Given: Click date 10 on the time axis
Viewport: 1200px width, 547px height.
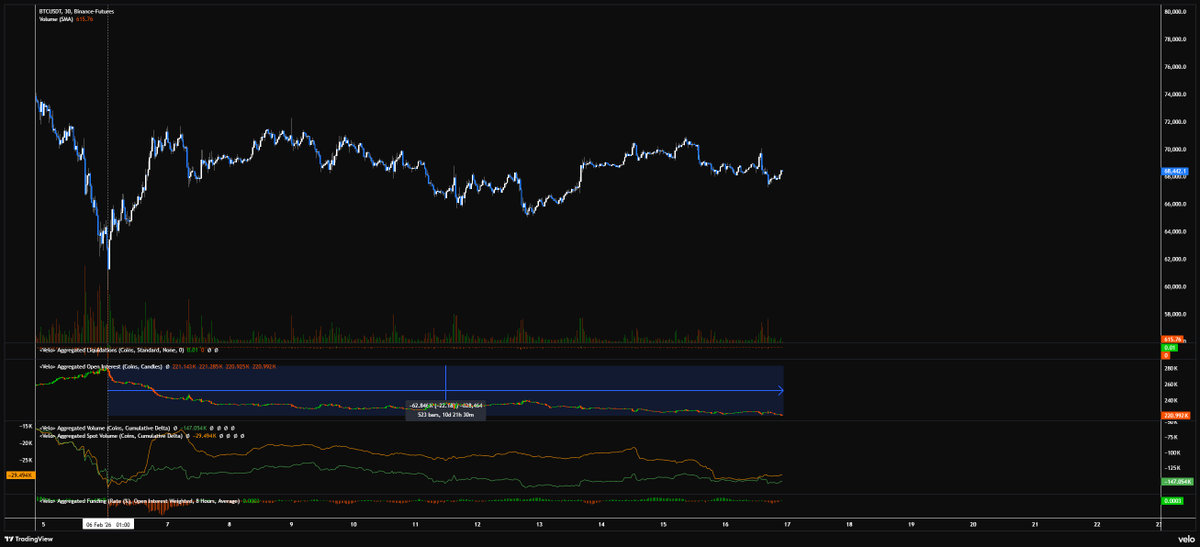Looking at the screenshot, I should click(x=353, y=523).
